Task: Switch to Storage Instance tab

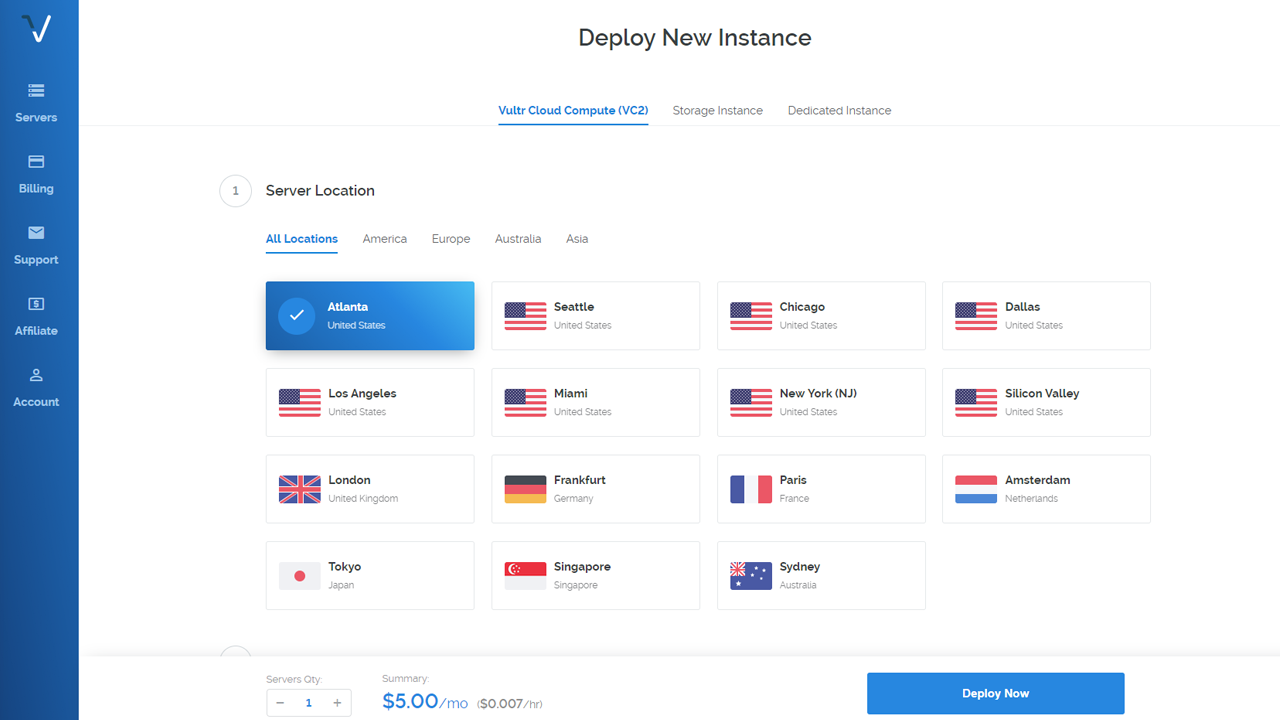Action: coord(718,110)
